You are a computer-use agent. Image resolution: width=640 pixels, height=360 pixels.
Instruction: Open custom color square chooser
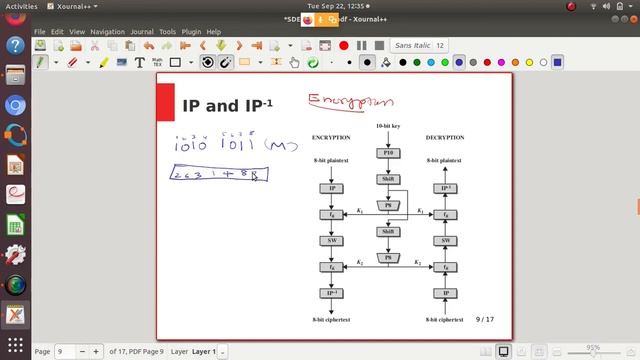pos(558,62)
